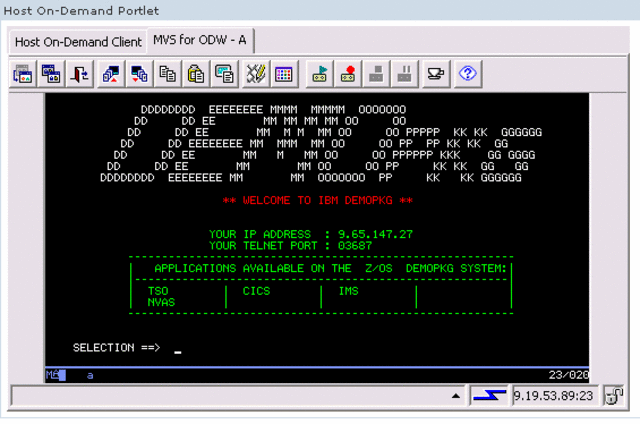Screen dimensions: 640x424
Task: Click the bottom status message field
Action: click(x=237, y=395)
